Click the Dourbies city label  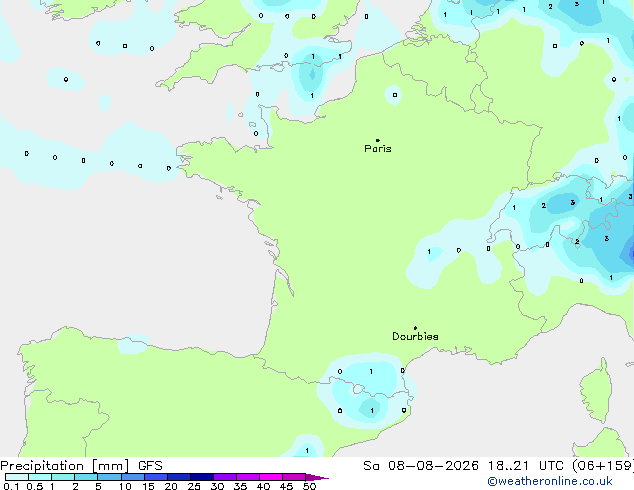[415, 336]
